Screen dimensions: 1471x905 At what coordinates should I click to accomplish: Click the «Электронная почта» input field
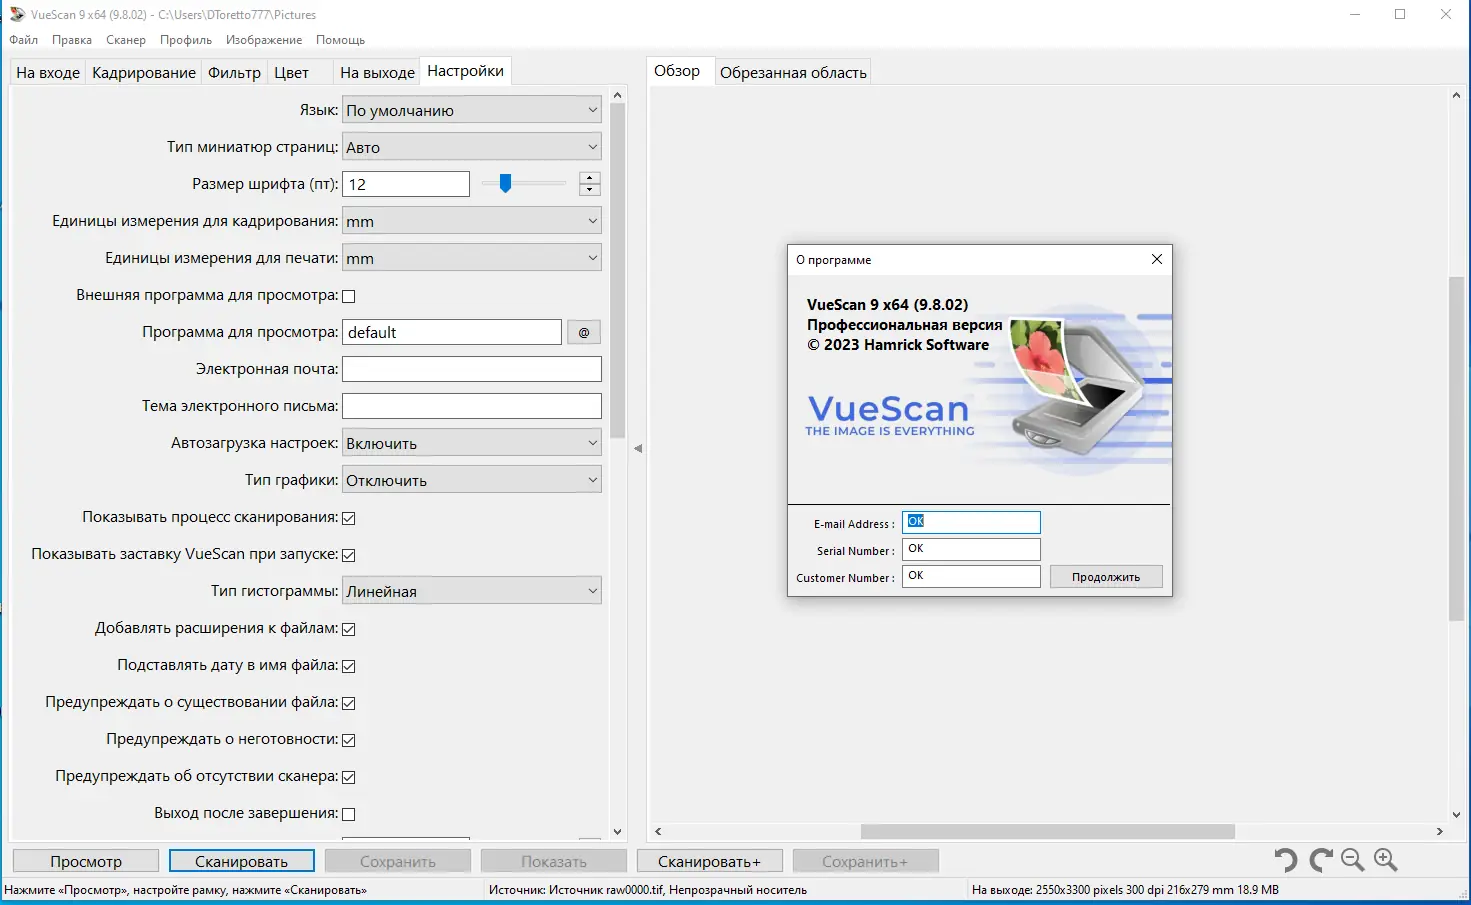click(471, 368)
